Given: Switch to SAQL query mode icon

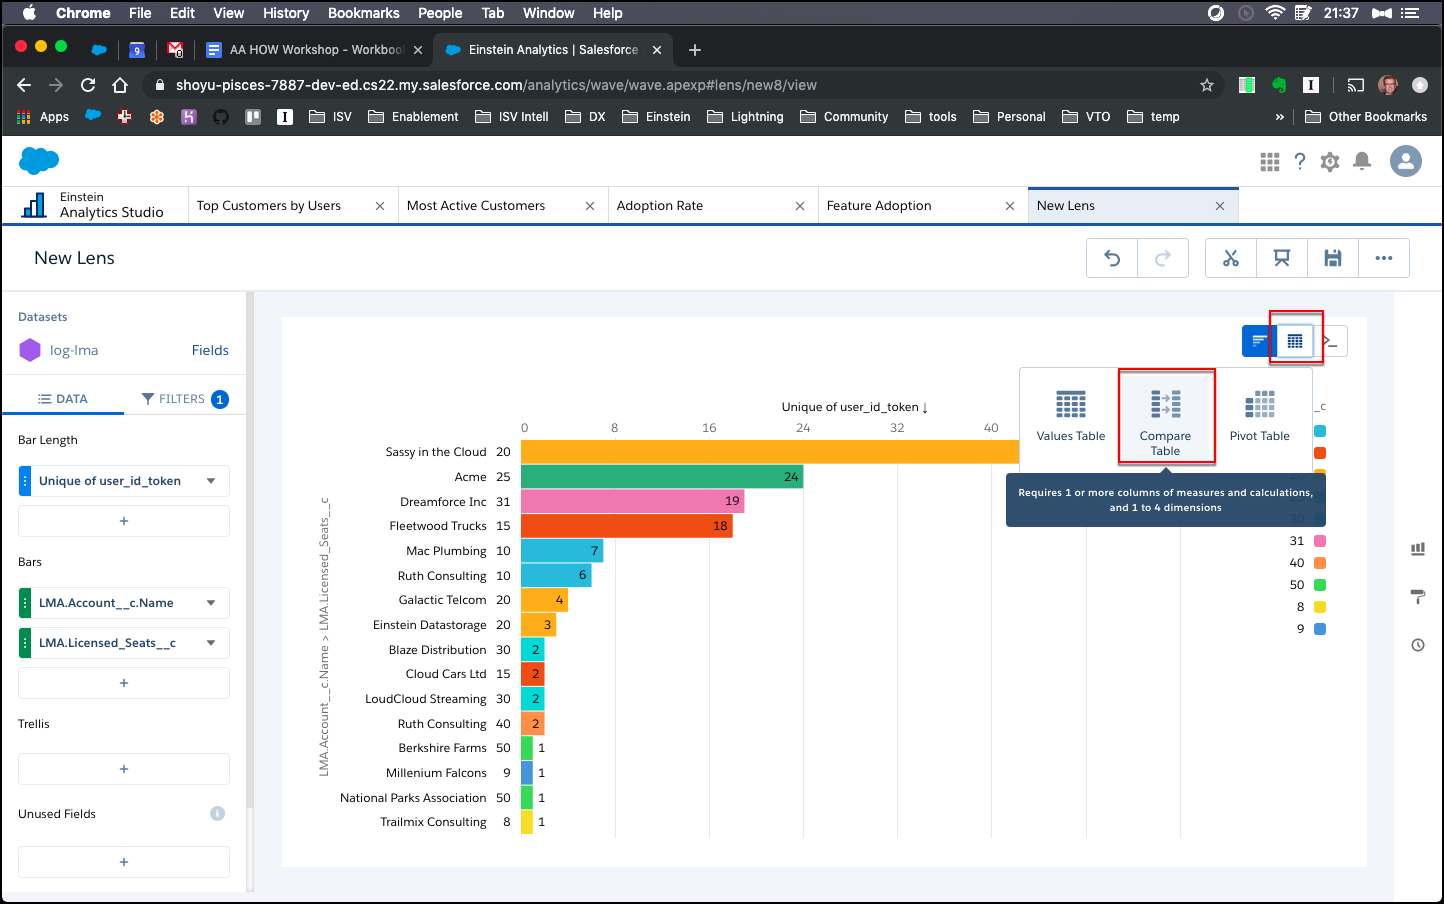Looking at the screenshot, I should pos(1331,341).
